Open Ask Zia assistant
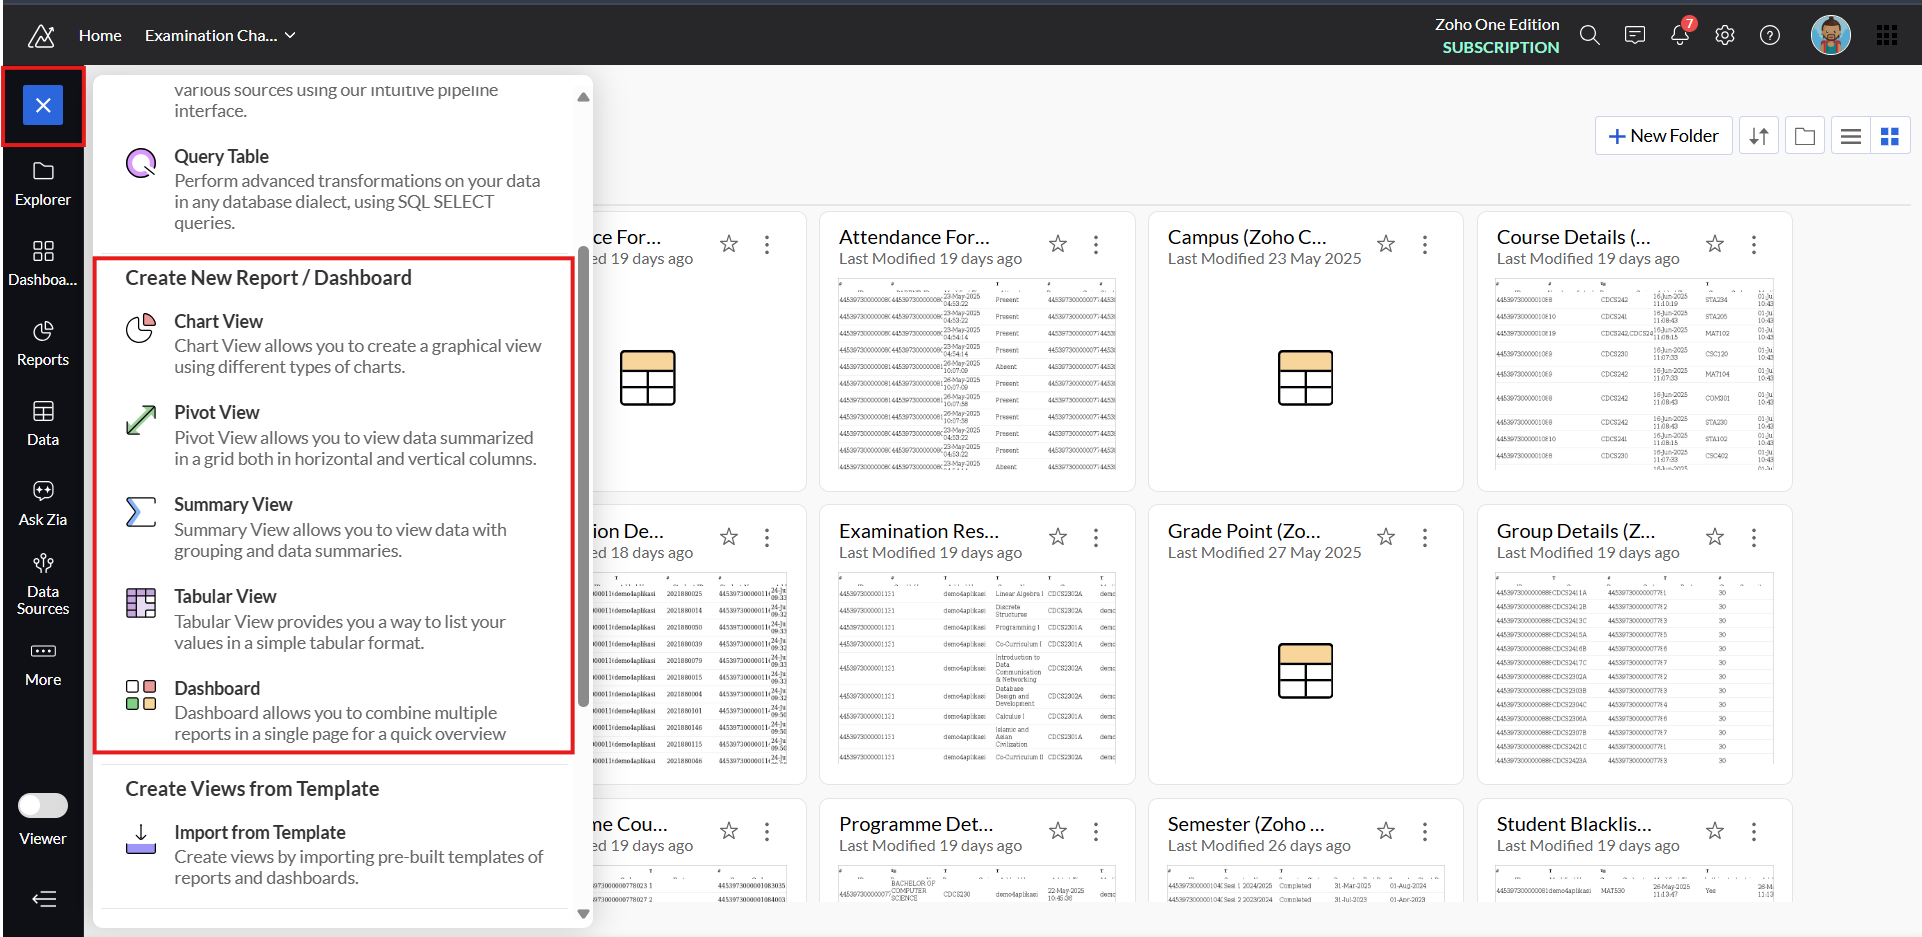The width and height of the screenshot is (1922, 937). point(43,505)
